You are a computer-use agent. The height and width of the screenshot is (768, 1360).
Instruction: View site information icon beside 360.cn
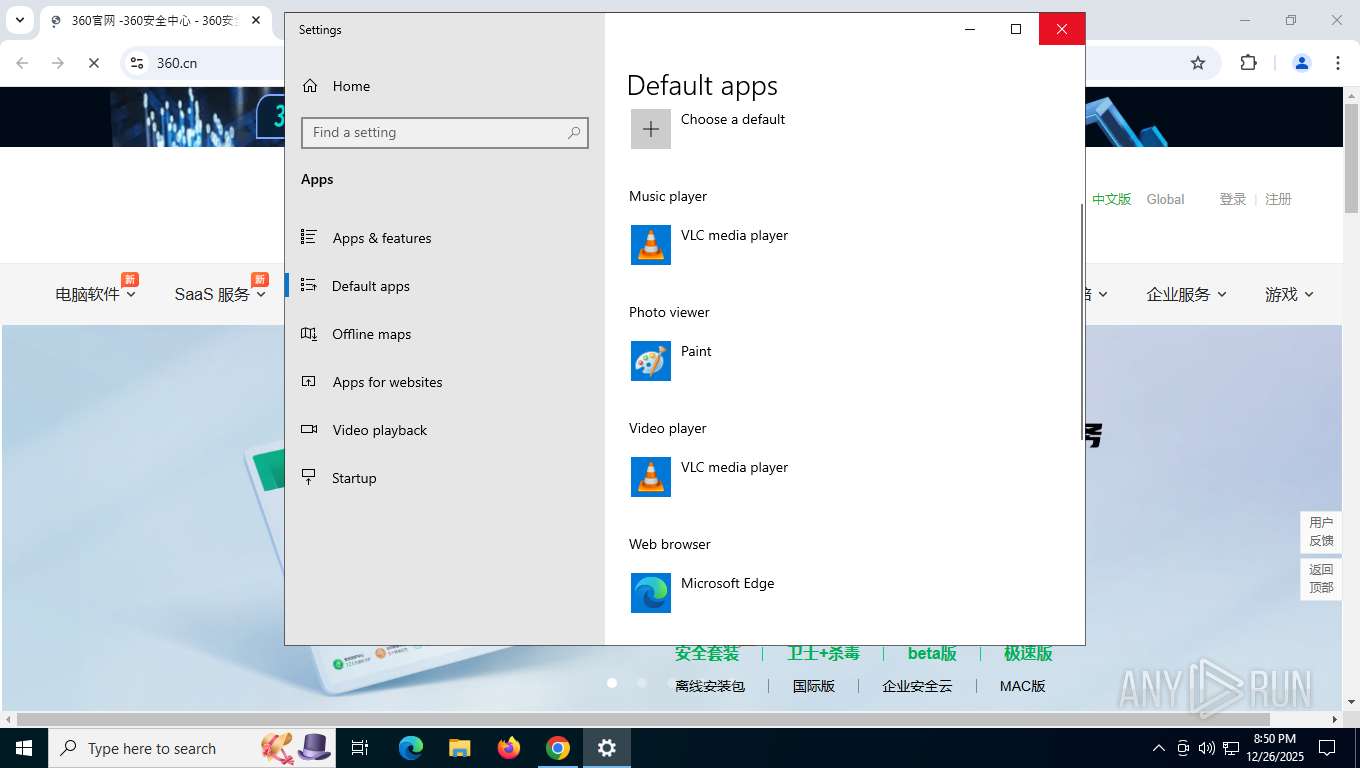(x=137, y=63)
